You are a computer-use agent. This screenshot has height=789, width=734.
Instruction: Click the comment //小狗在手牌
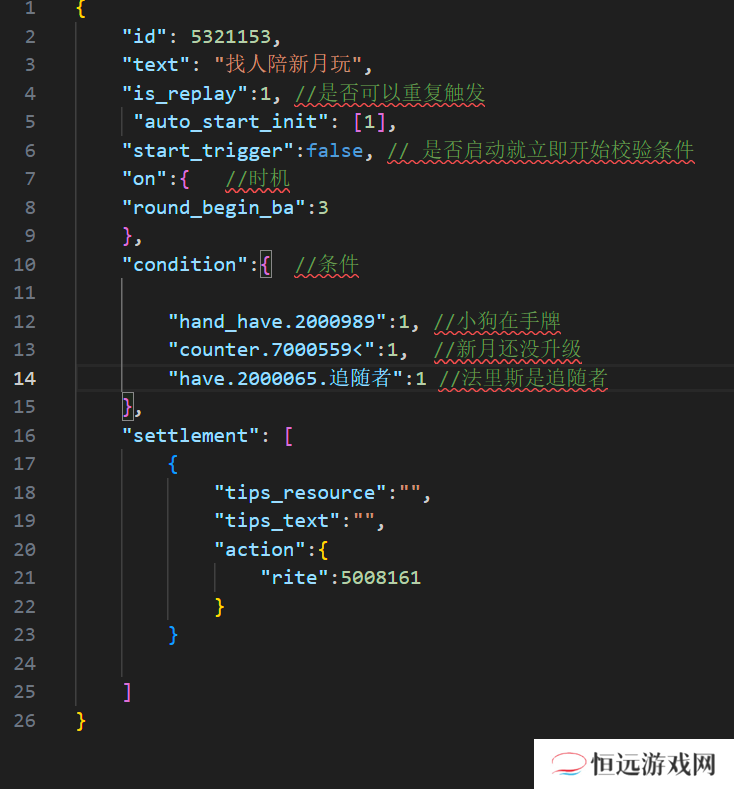pos(497,322)
